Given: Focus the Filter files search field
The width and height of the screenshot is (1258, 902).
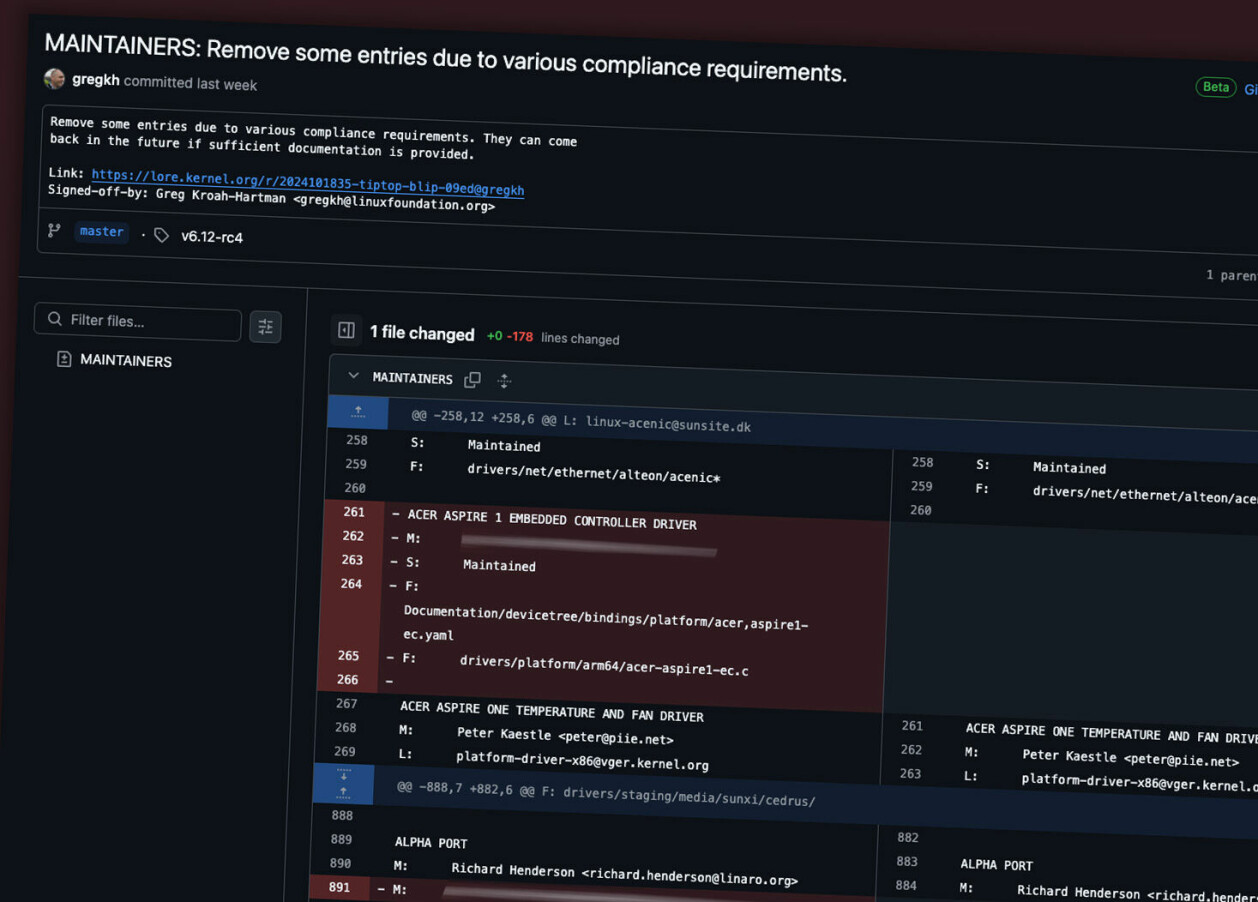Looking at the screenshot, I should coord(138,321).
